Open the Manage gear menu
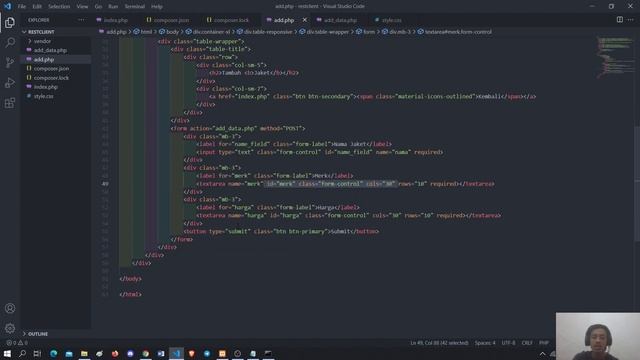This screenshot has height=360, width=640. 10,328
